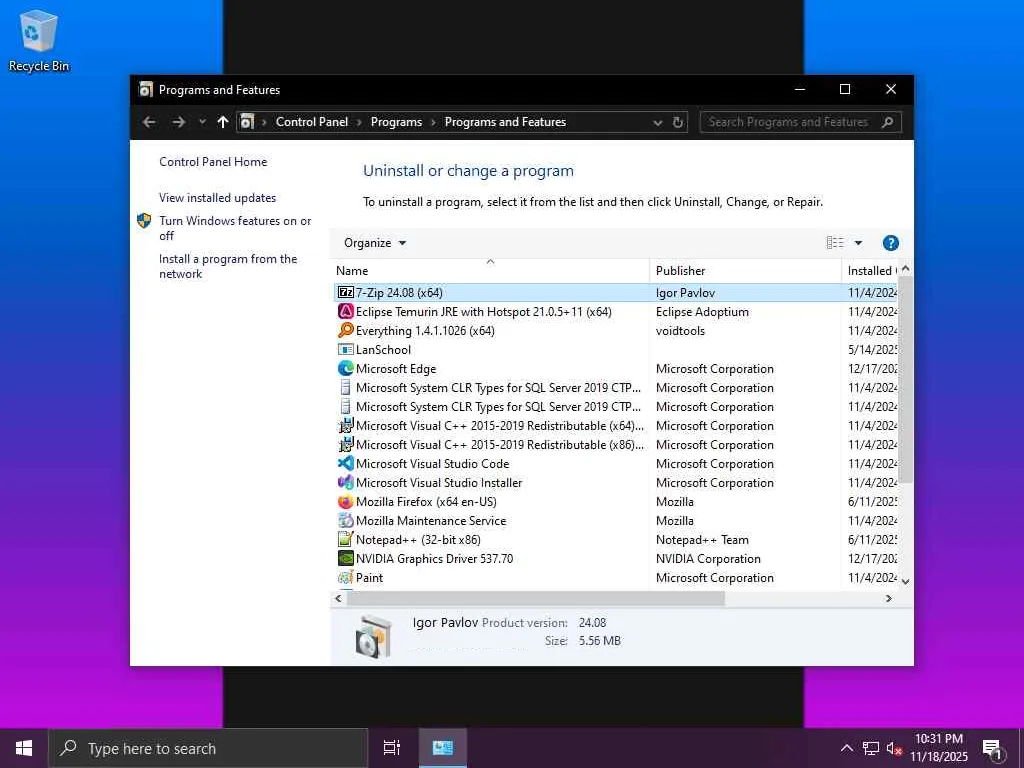Expand chevron after Control Panel breadcrumb
The image size is (1024, 768).
click(359, 122)
